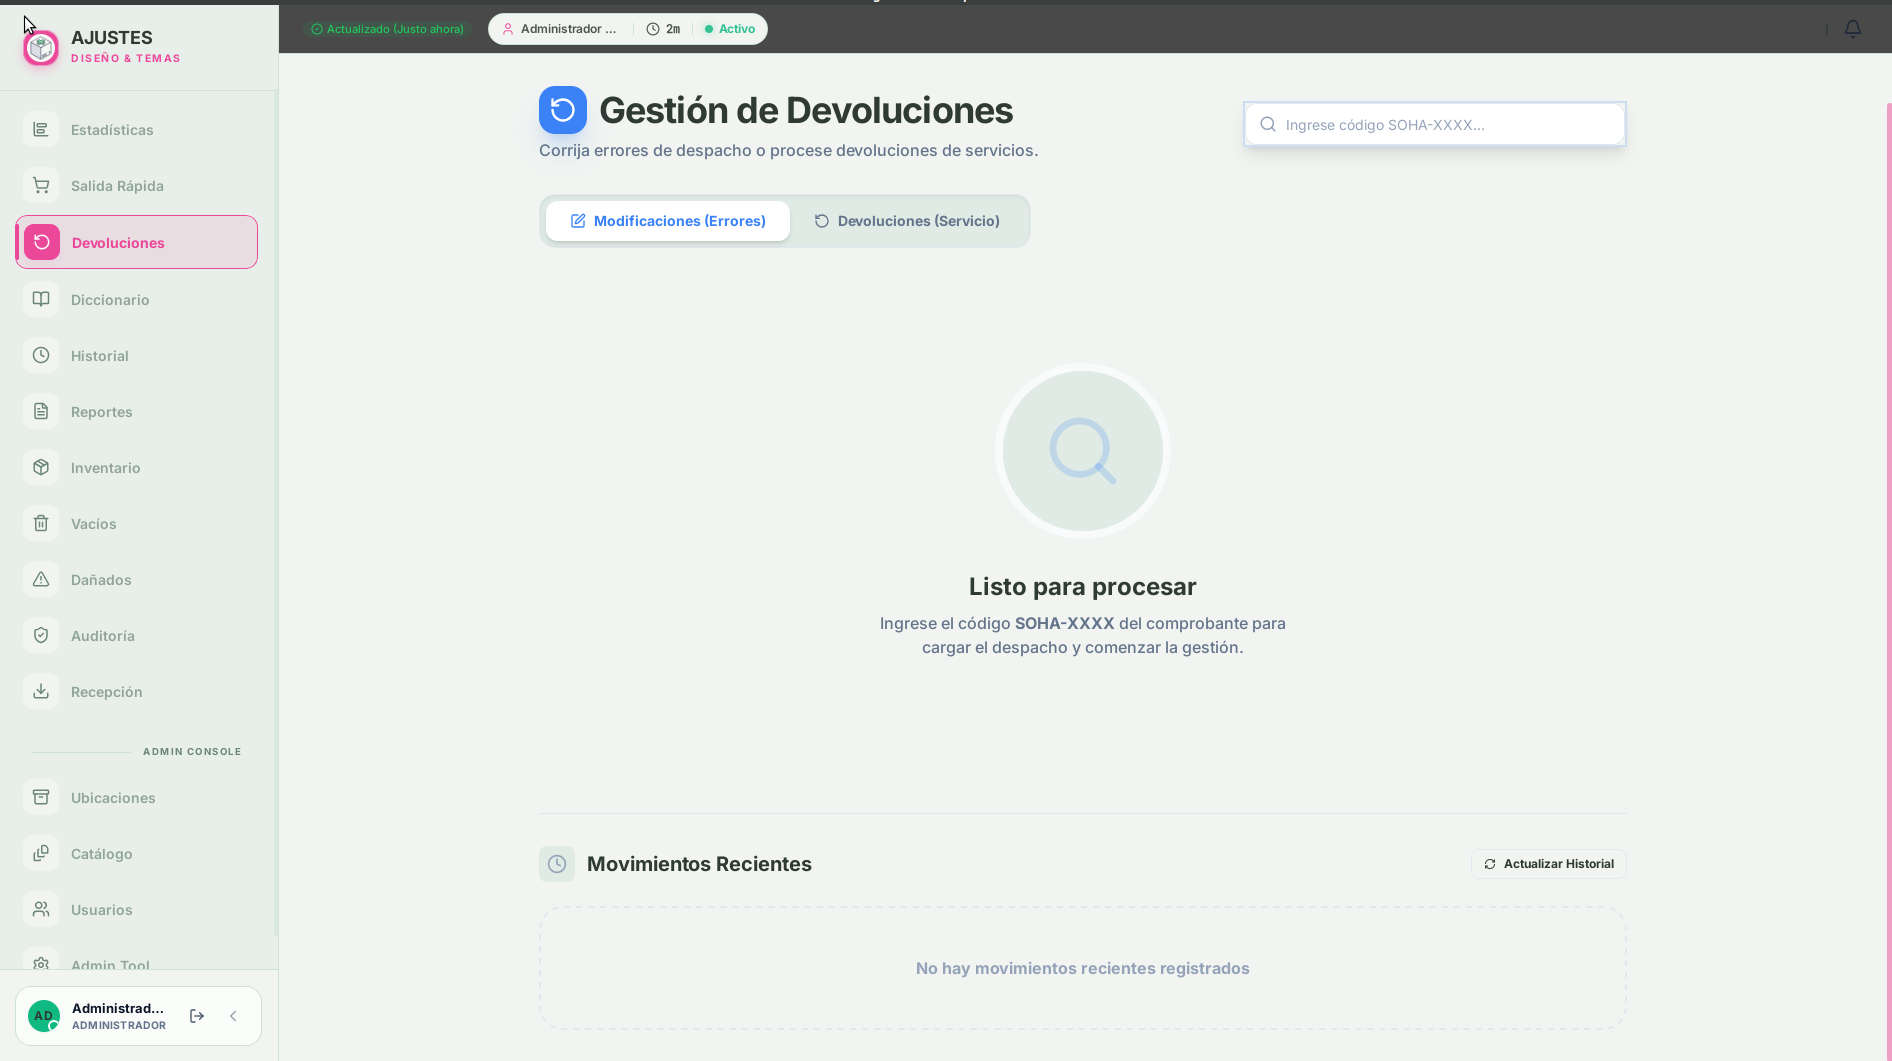This screenshot has height=1061, width=1892.
Task: Click the Diccionario book icon
Action: pos(41,299)
